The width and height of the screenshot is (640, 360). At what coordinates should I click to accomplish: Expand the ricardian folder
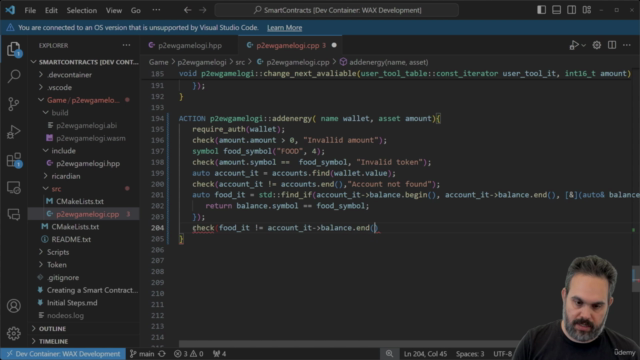click(x=66, y=176)
